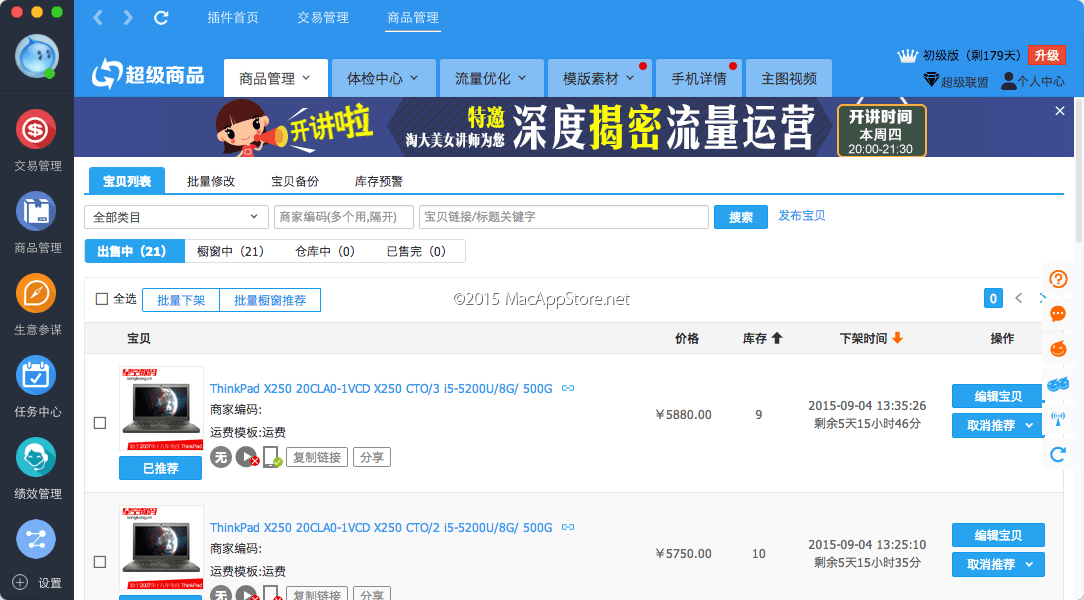Switch to the 批量修改 tab
Screen dimensions: 1084x600
[211, 181]
